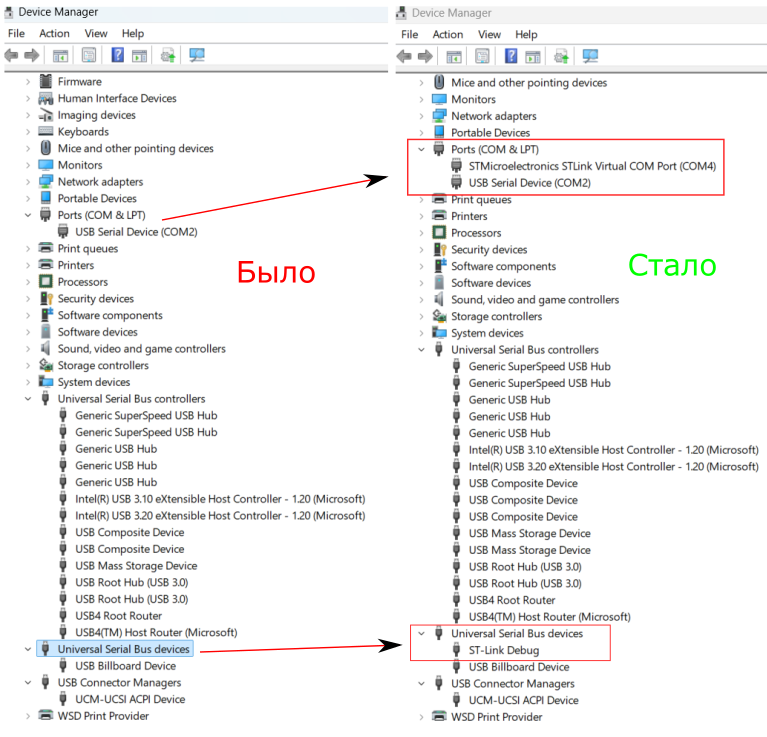Image resolution: width=767 pixels, height=737 pixels.
Task: Select Software devices in left window
Action: click(97, 332)
